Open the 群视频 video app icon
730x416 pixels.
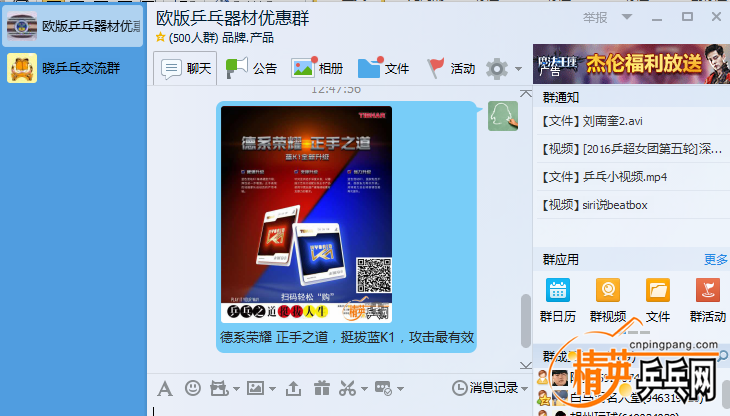tap(608, 290)
